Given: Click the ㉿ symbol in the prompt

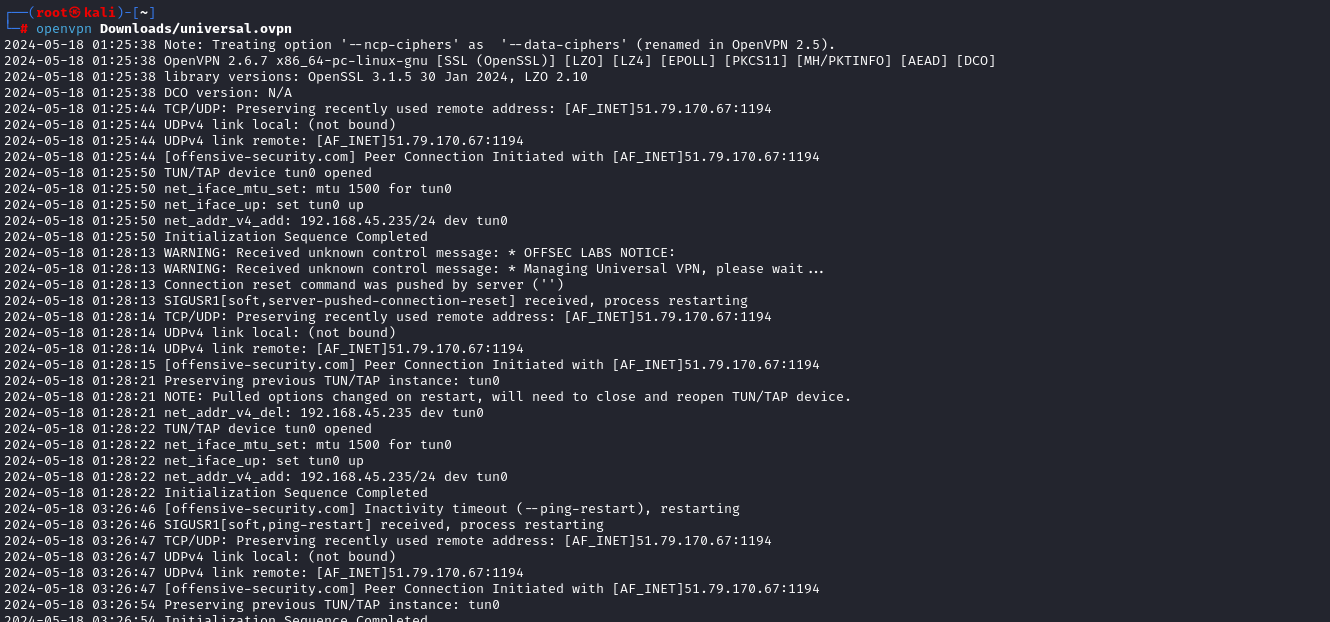Looking at the screenshot, I should [x=76, y=12].
